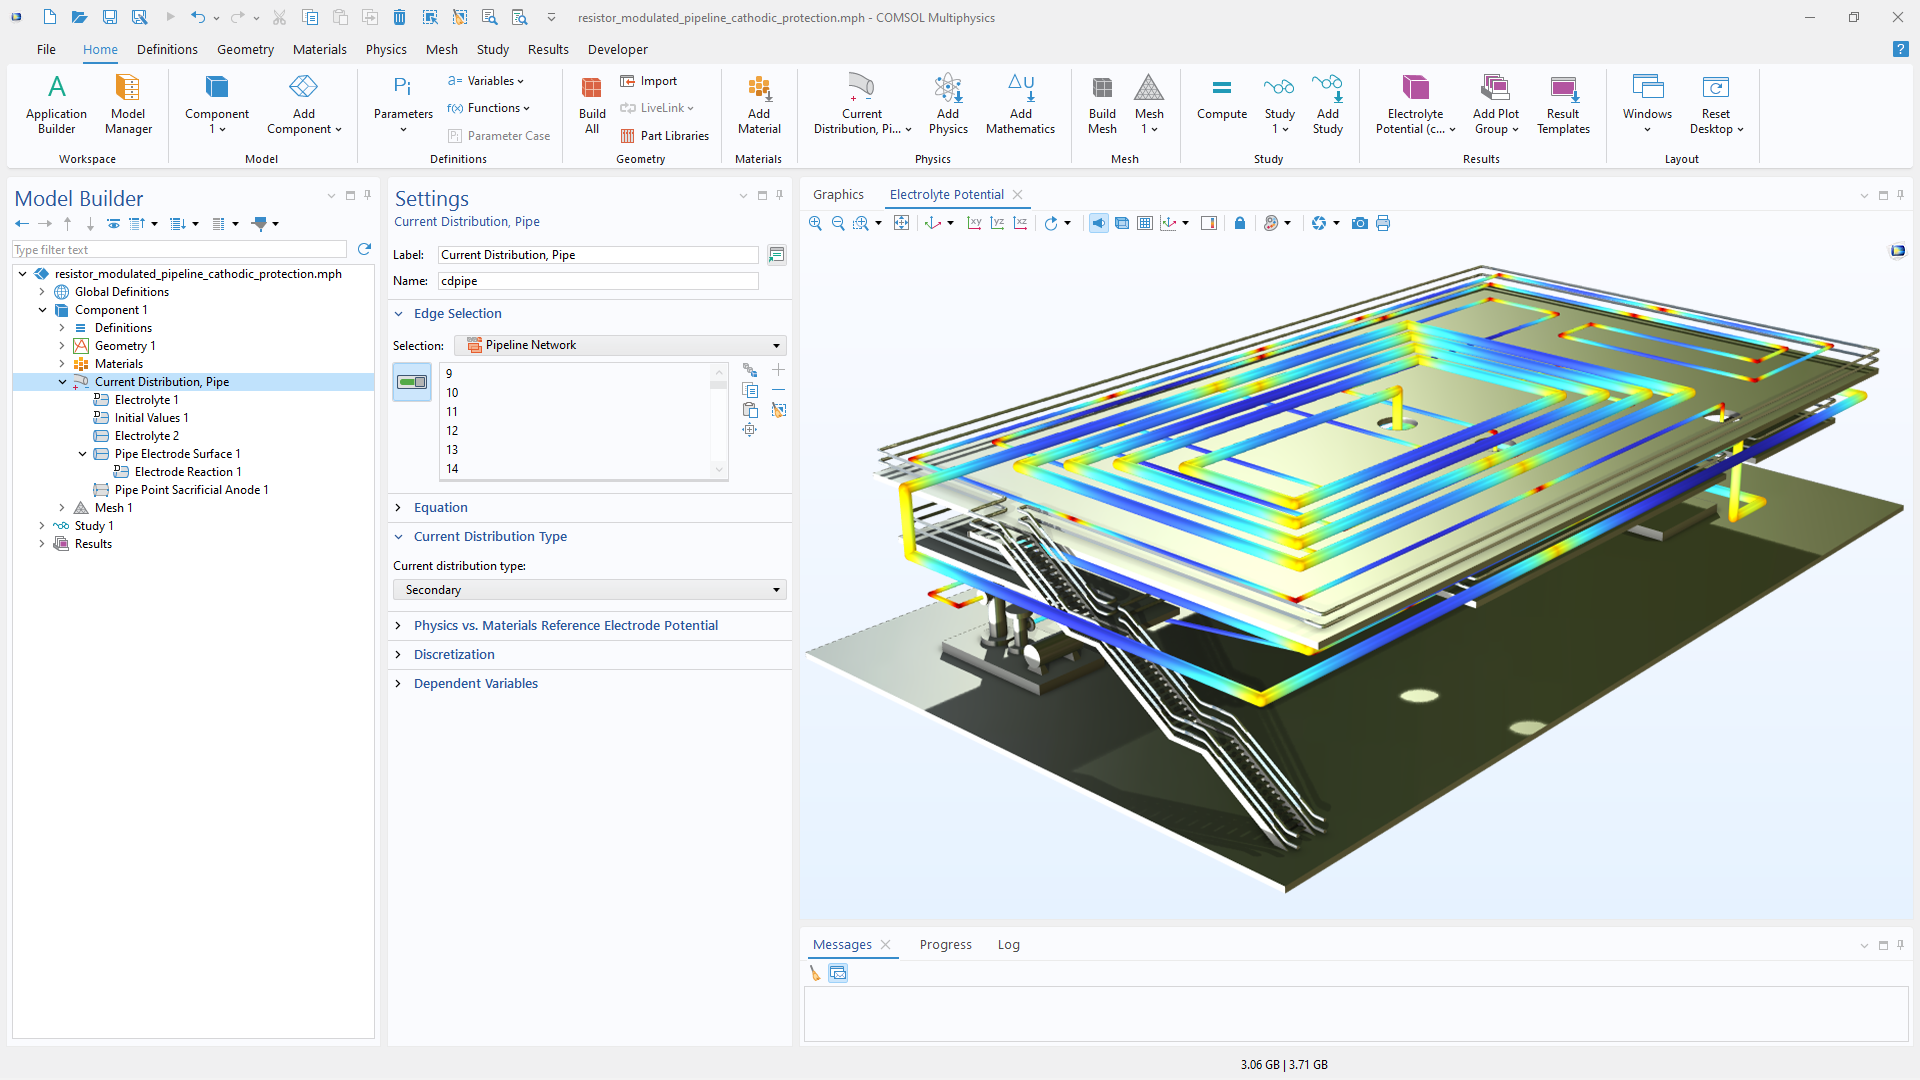Click the Print graphics icon
Viewport: 1920px width, 1080px height.
tap(1383, 223)
